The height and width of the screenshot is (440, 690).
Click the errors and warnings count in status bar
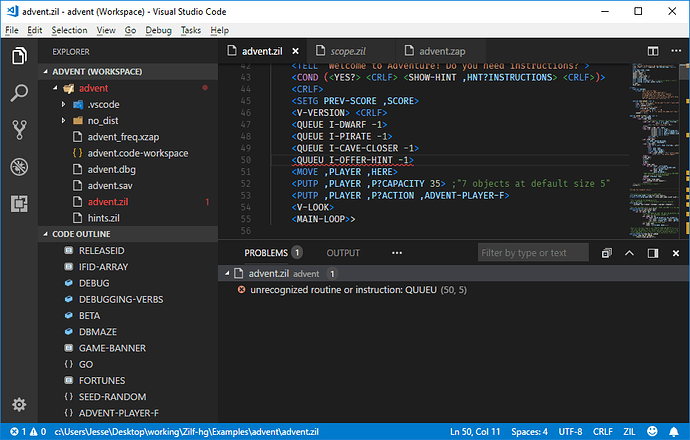tap(28, 432)
